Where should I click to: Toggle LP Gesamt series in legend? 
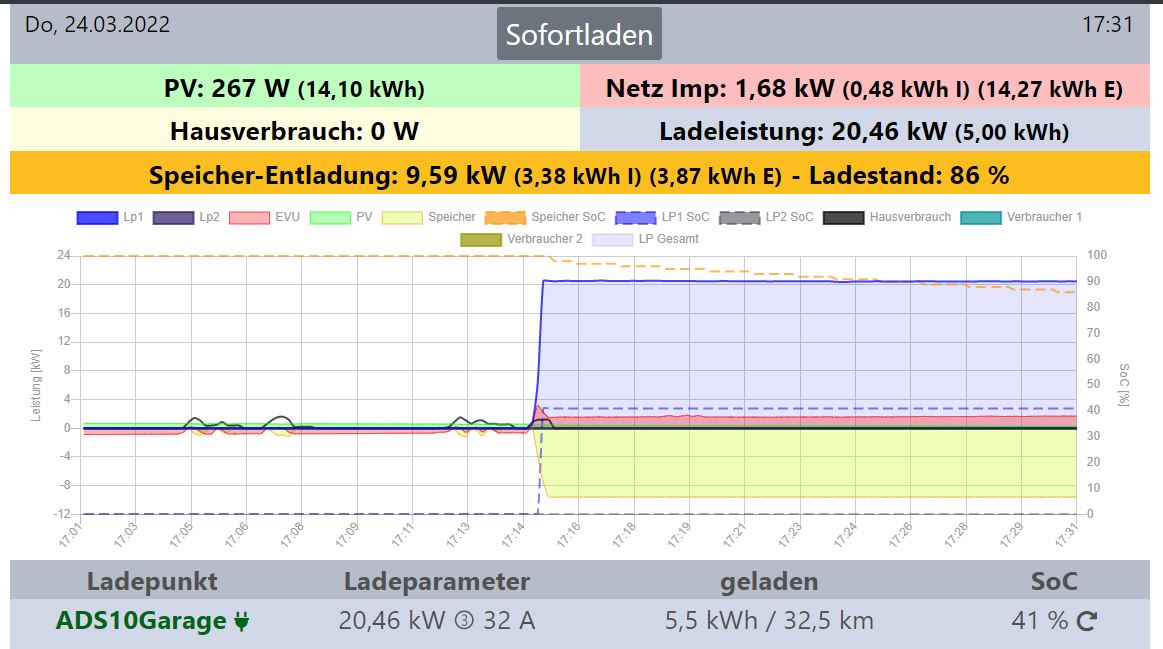645,239
